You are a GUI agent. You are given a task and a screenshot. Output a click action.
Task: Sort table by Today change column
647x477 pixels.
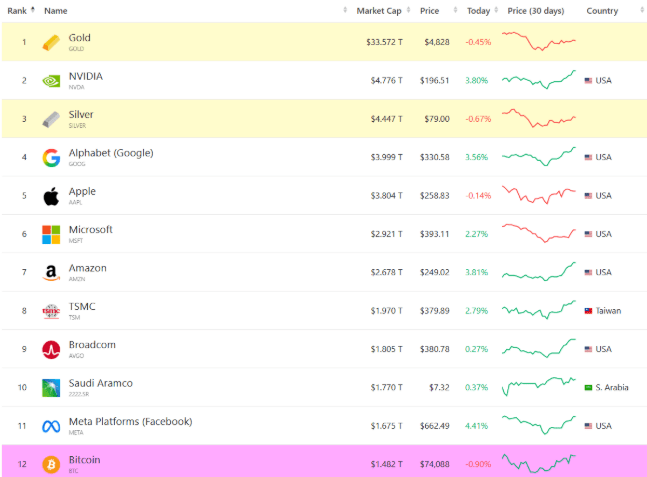(x=478, y=11)
